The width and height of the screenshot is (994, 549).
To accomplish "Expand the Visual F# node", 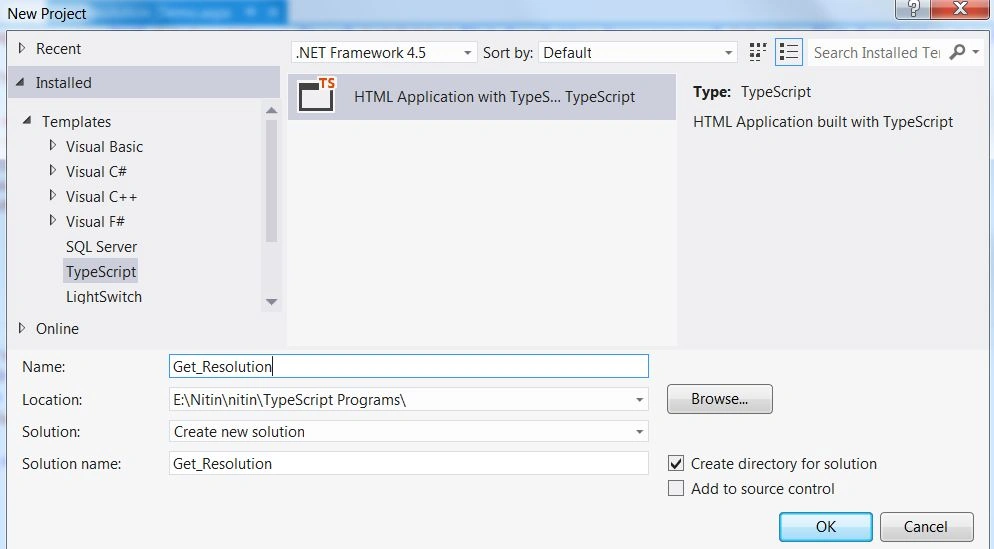I will pos(53,221).
